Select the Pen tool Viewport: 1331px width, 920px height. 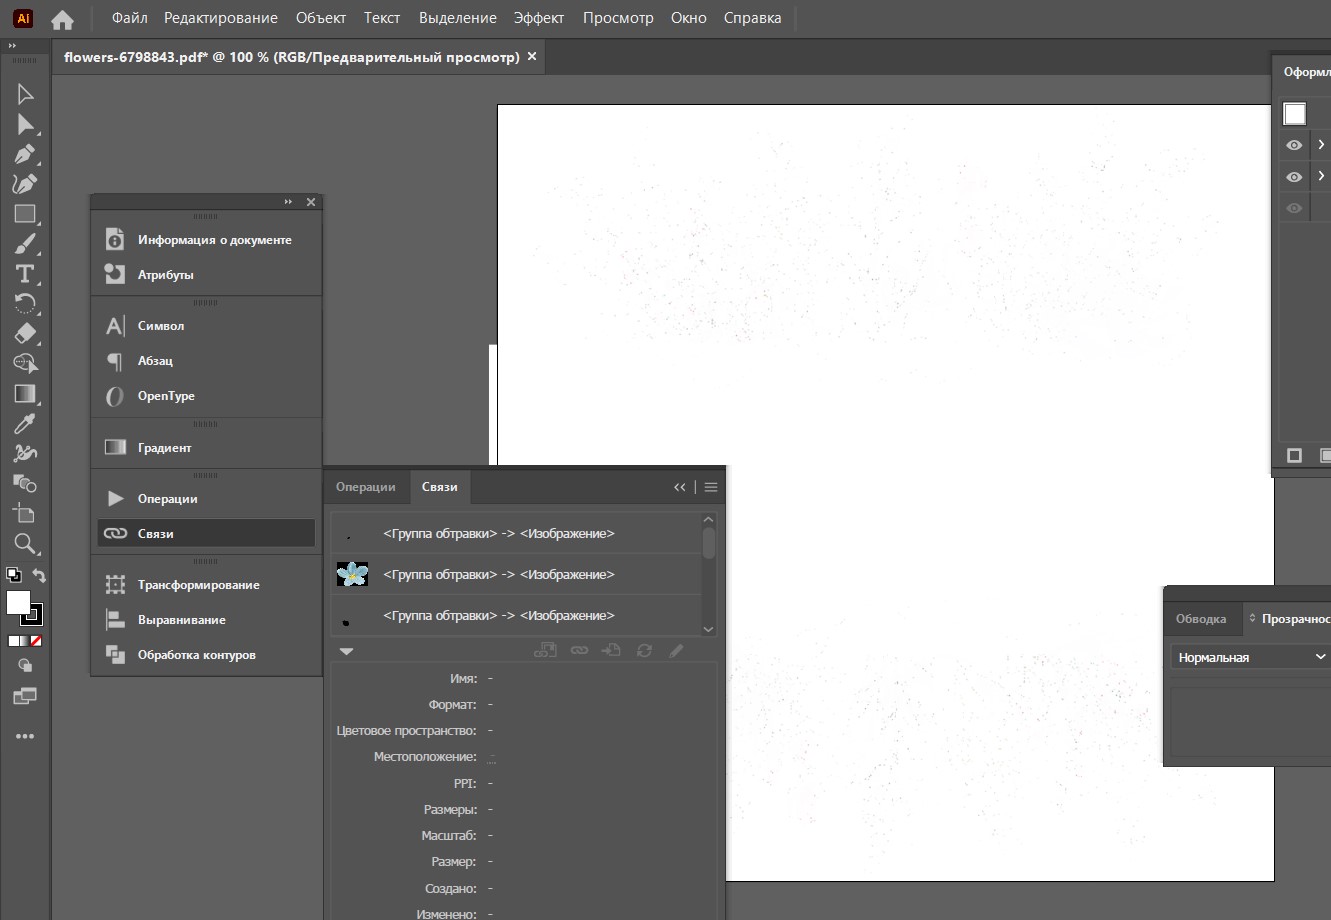(x=25, y=154)
